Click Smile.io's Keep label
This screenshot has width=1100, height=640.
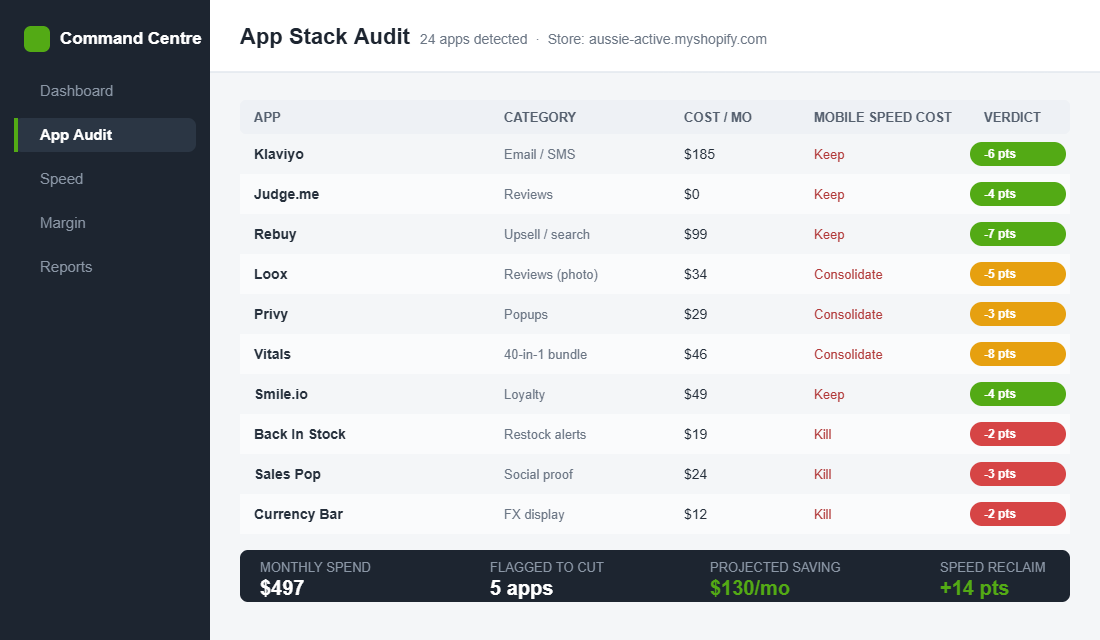pos(829,394)
